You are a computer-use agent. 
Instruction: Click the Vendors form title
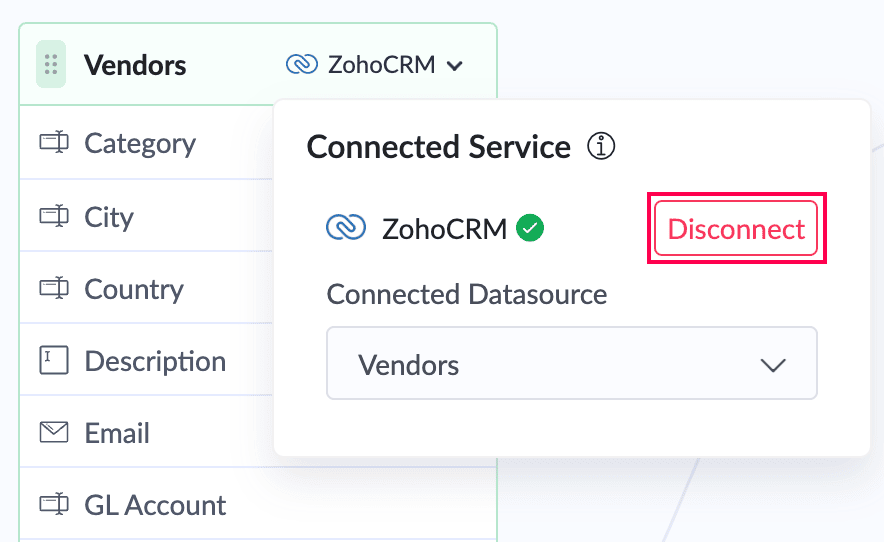pyautogui.click(x=135, y=65)
